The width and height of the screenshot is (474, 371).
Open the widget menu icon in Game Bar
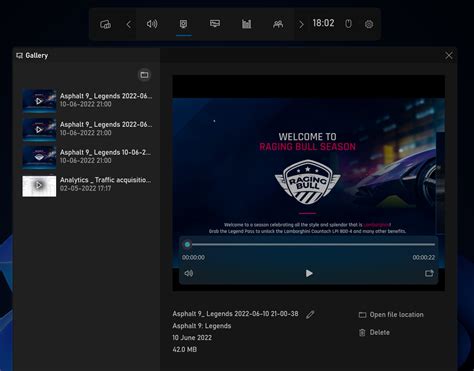click(x=105, y=24)
